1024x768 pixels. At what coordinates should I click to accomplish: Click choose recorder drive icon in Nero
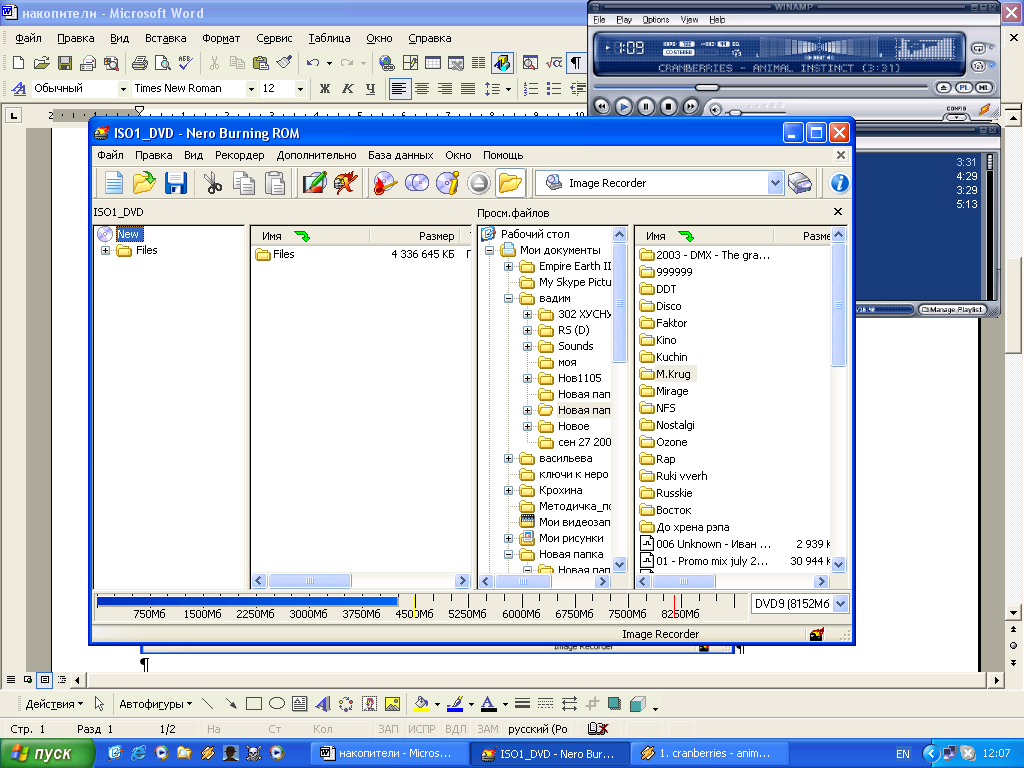click(800, 184)
